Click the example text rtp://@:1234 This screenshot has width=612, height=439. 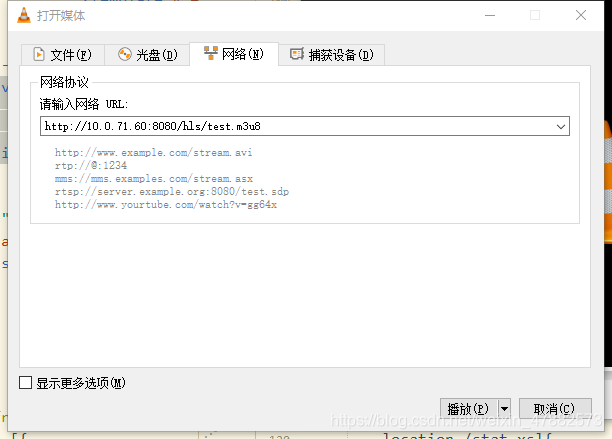click(91, 165)
